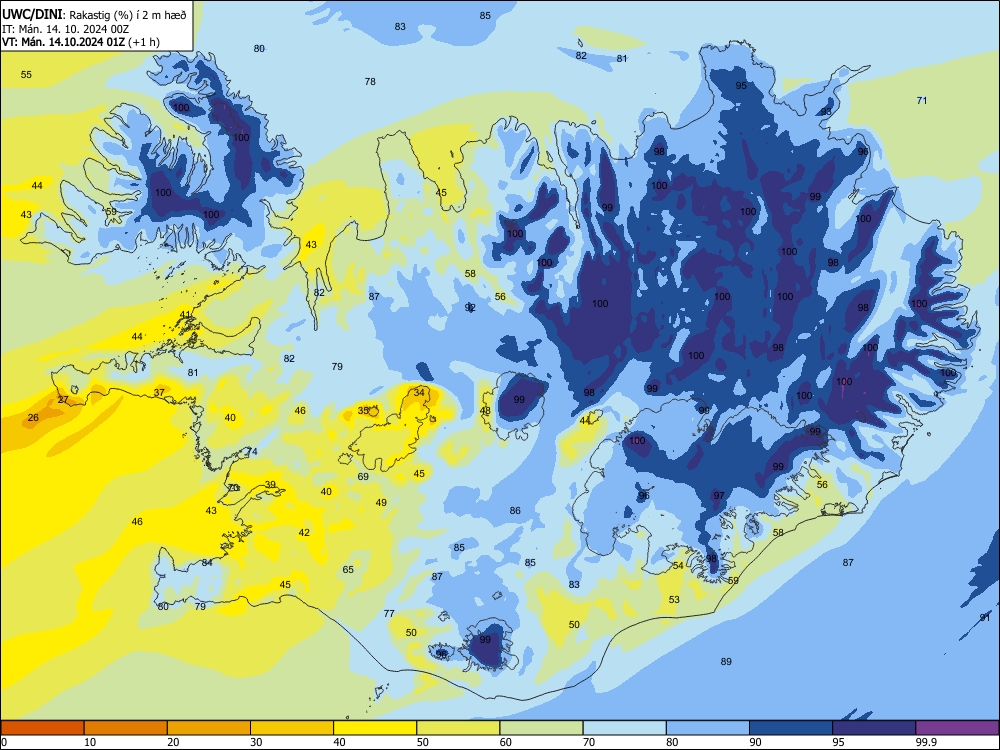This screenshot has width=1000, height=750.
Task: Select the 95–99.9 dark navy legend swatch
Action: (x=874, y=728)
